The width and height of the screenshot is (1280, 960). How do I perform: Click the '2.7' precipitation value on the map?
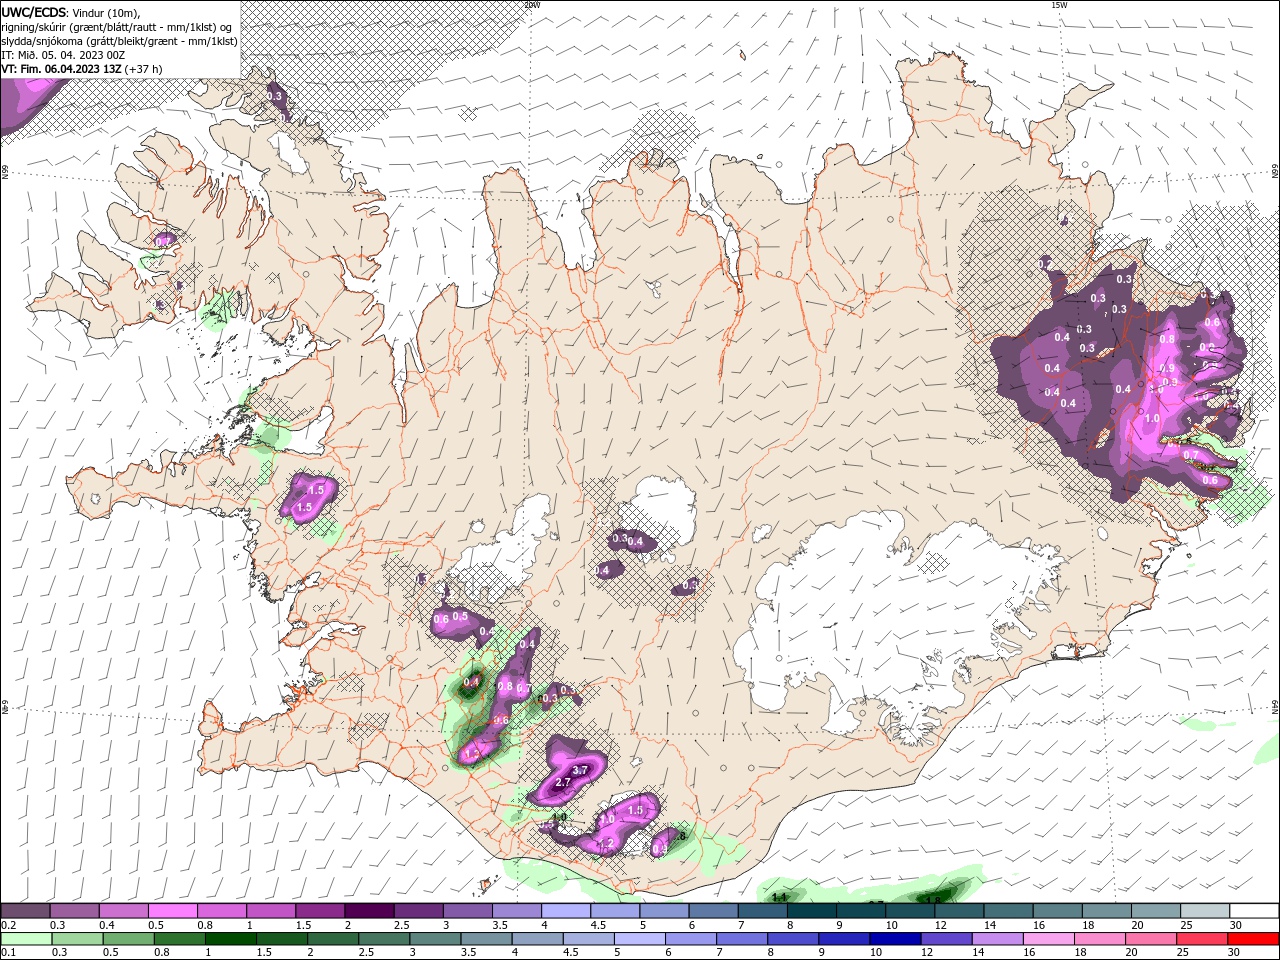pyautogui.click(x=562, y=782)
